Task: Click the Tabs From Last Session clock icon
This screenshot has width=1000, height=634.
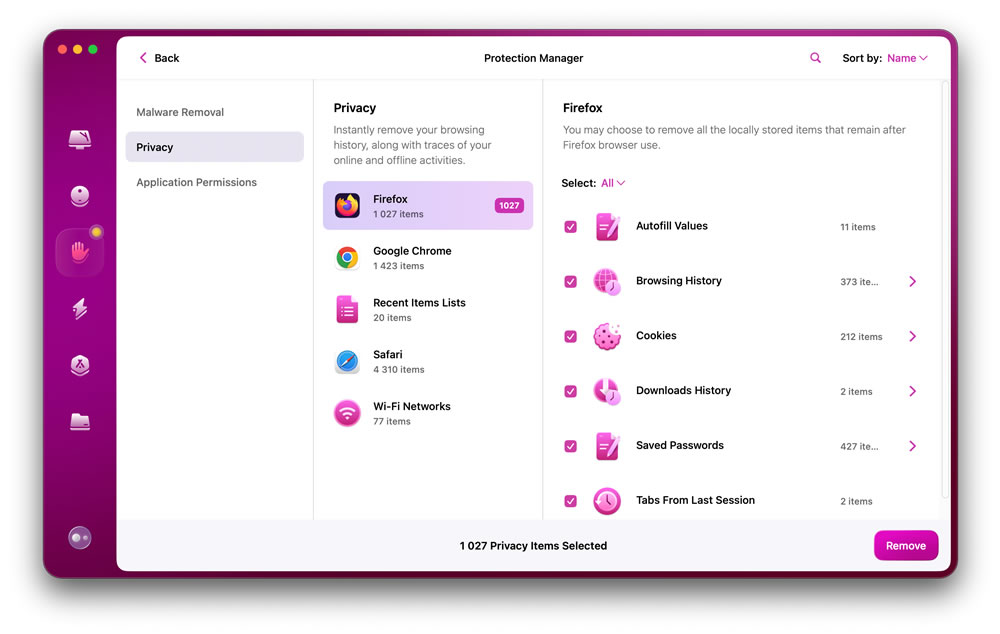Action: click(x=607, y=501)
